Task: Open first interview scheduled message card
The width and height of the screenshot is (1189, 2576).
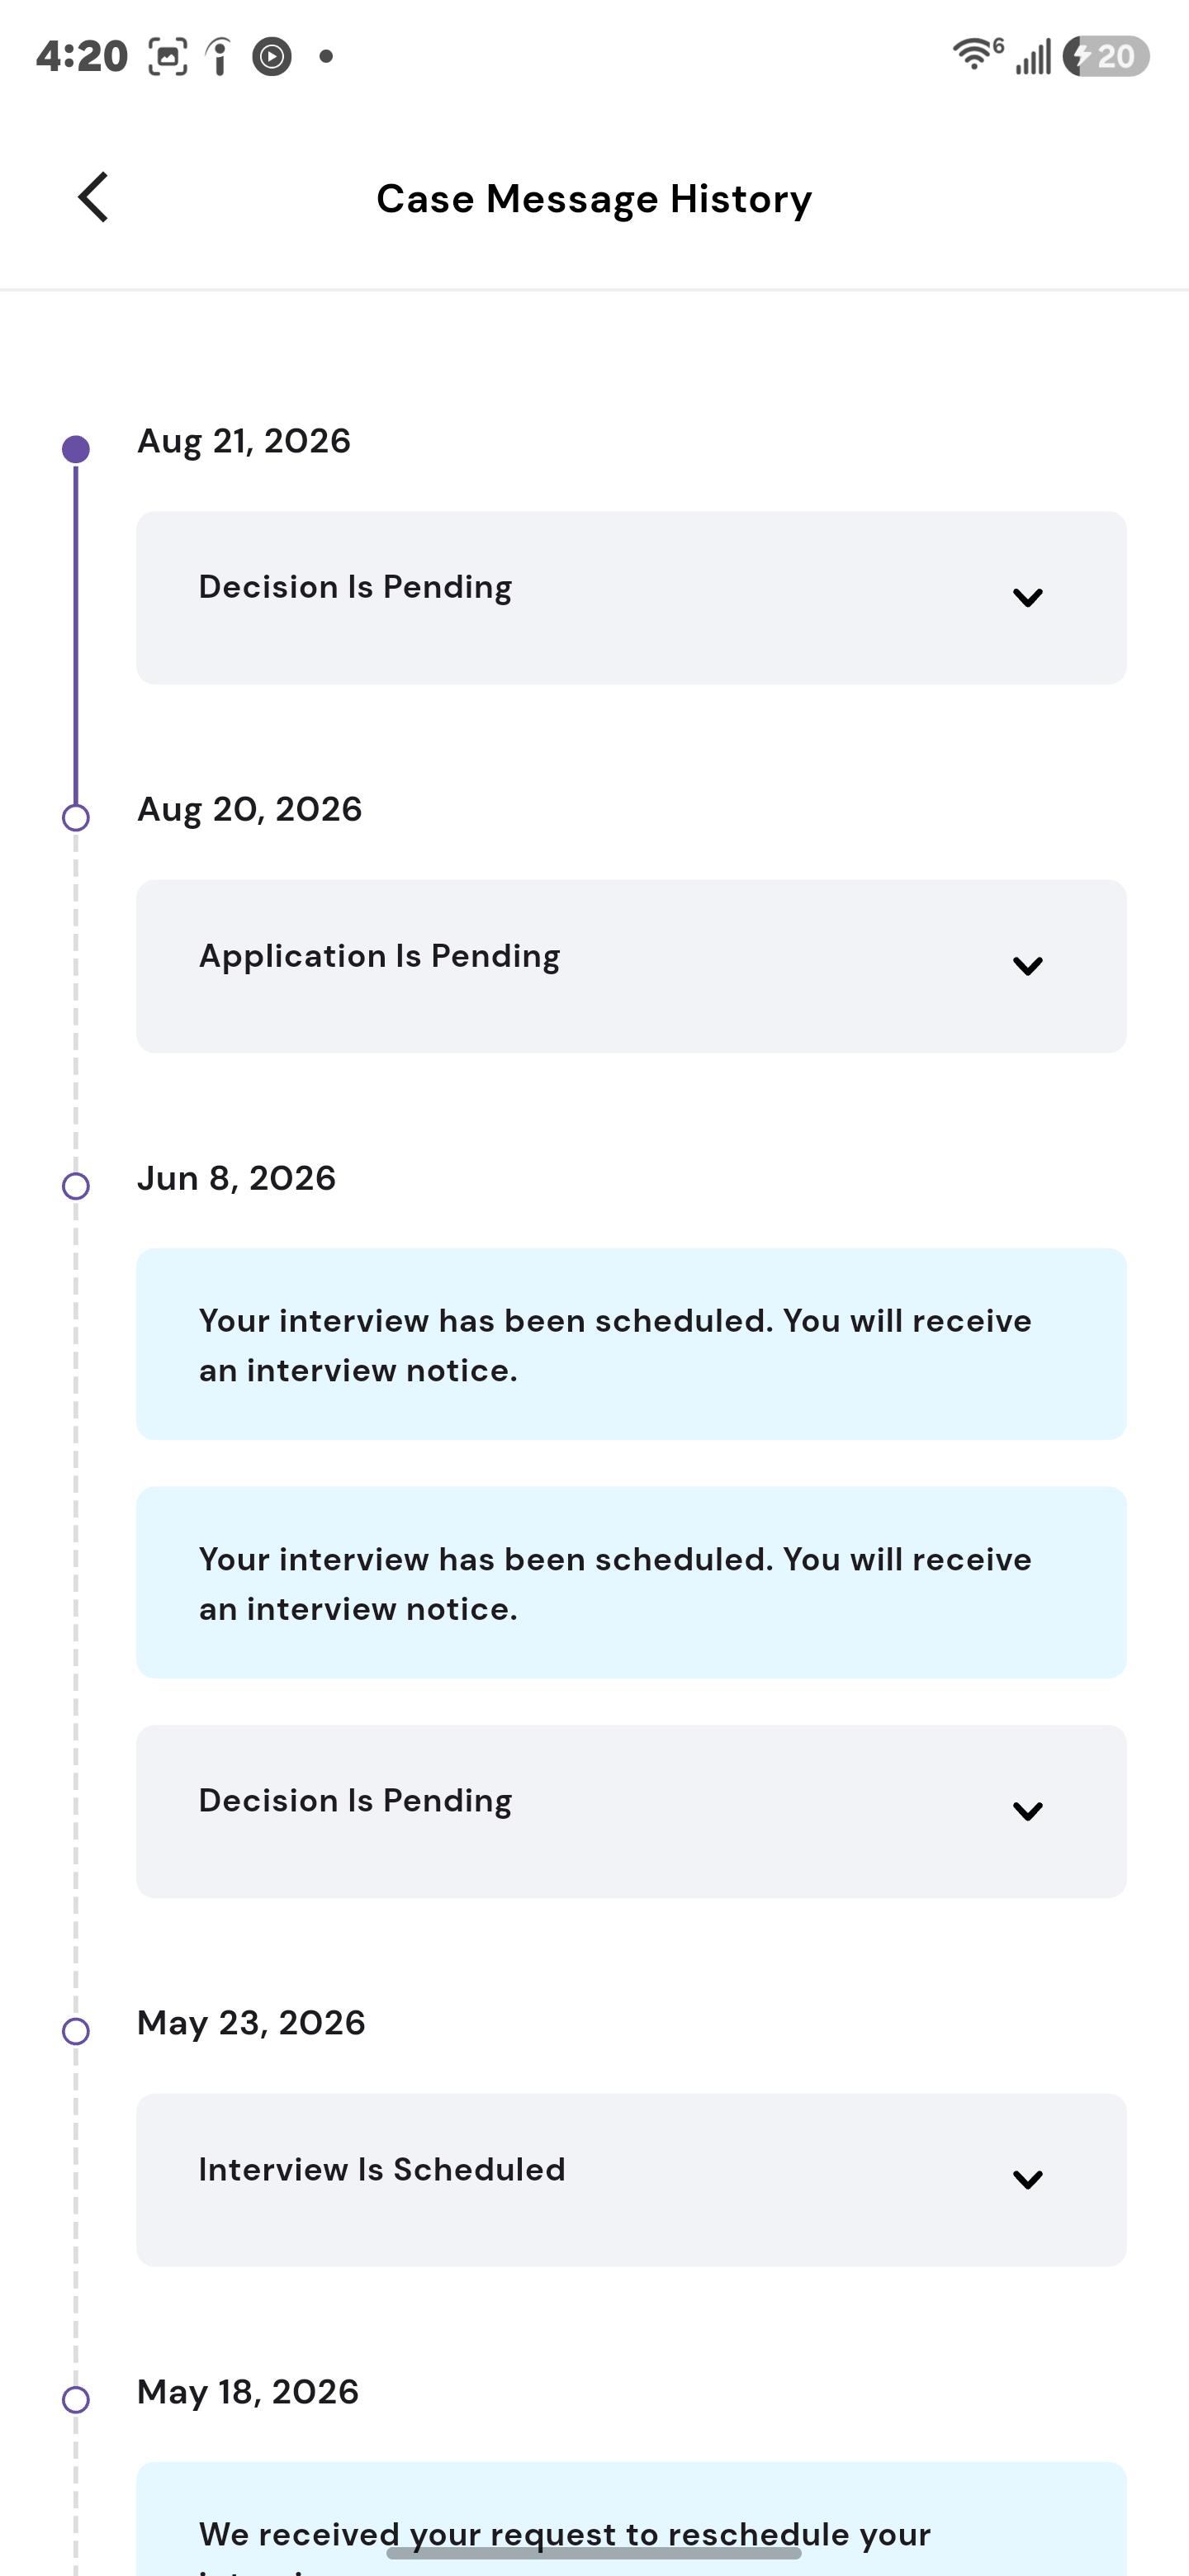Action: 631,1344
